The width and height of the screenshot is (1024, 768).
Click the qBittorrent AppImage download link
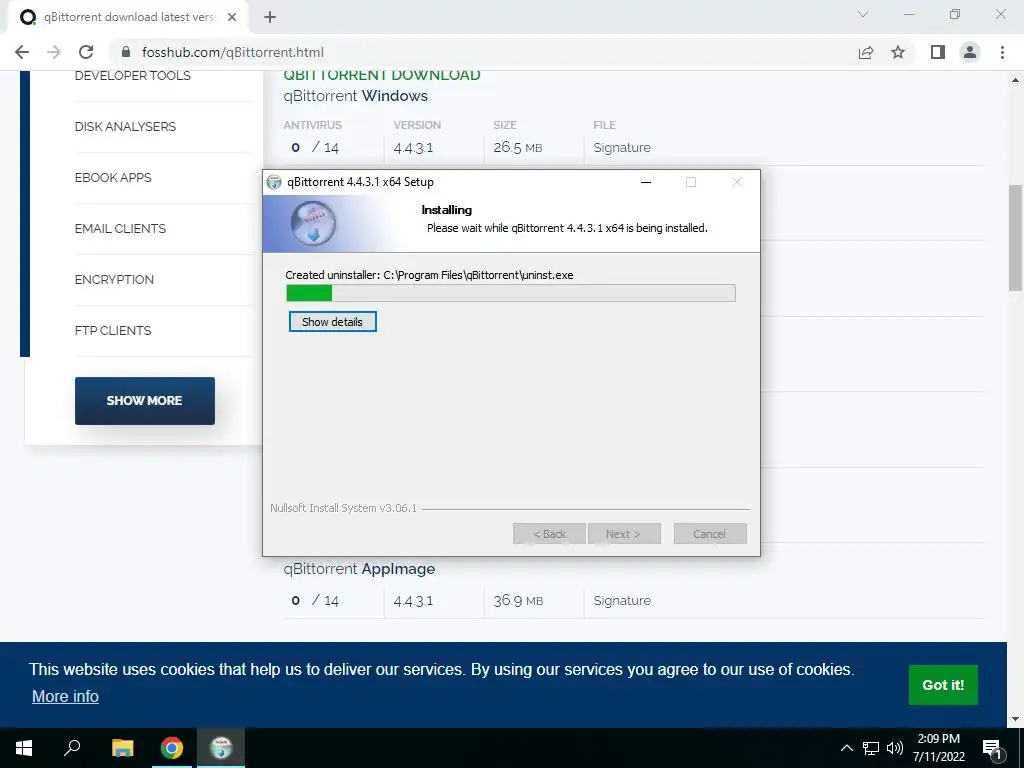click(359, 569)
